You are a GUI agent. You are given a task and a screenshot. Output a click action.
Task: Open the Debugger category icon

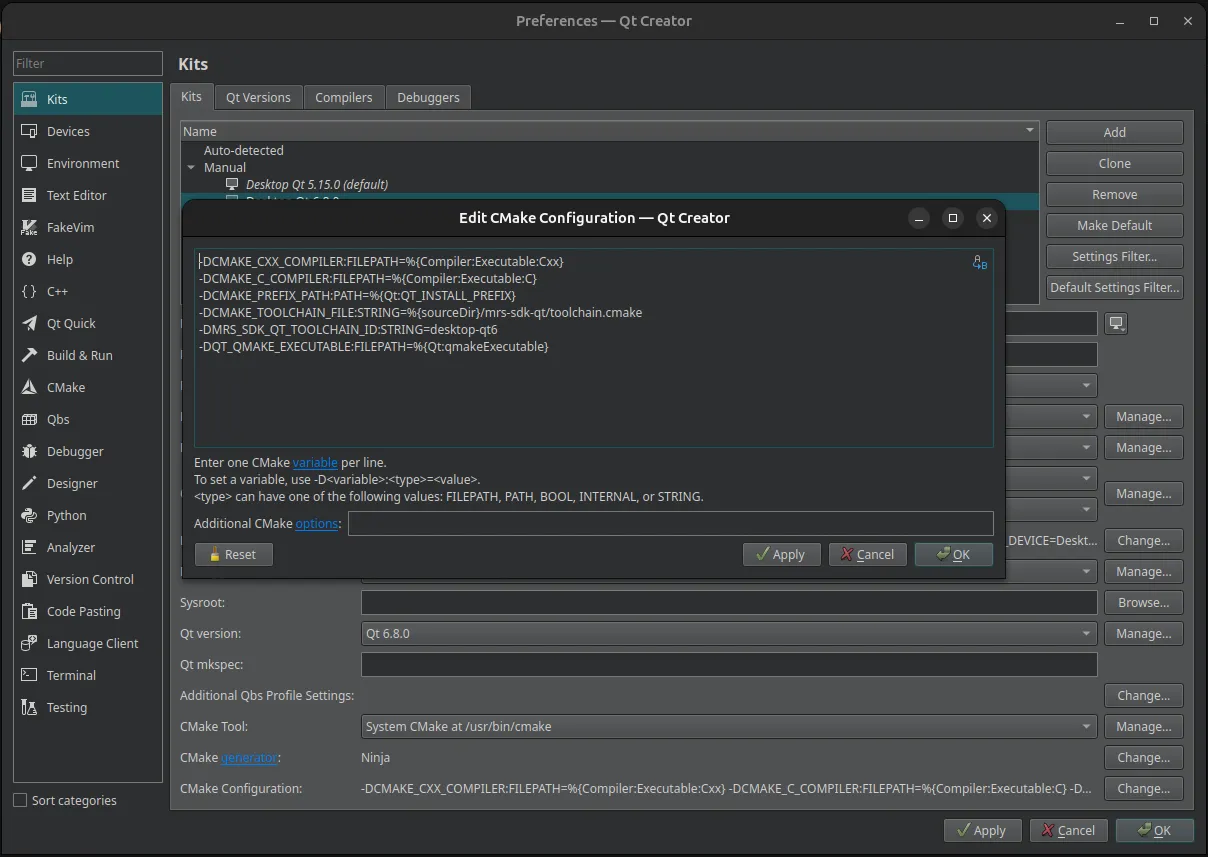29,451
